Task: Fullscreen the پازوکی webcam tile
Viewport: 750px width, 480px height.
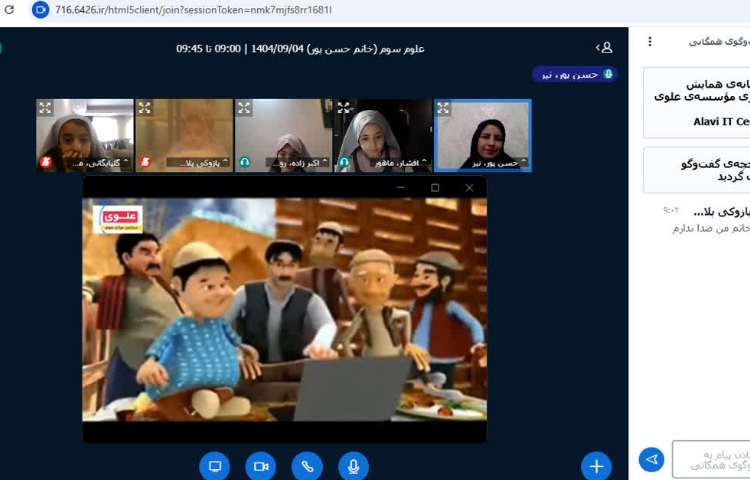Action: [145, 108]
